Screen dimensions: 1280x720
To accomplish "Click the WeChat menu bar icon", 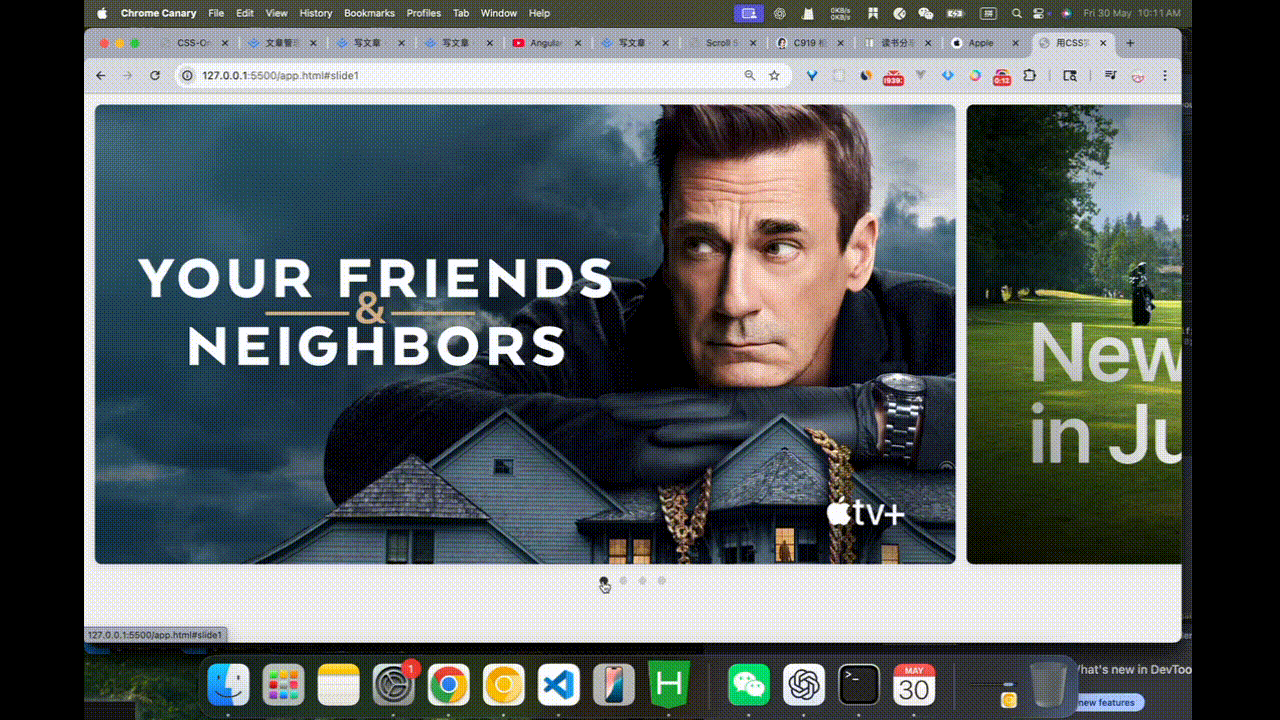I will point(926,13).
